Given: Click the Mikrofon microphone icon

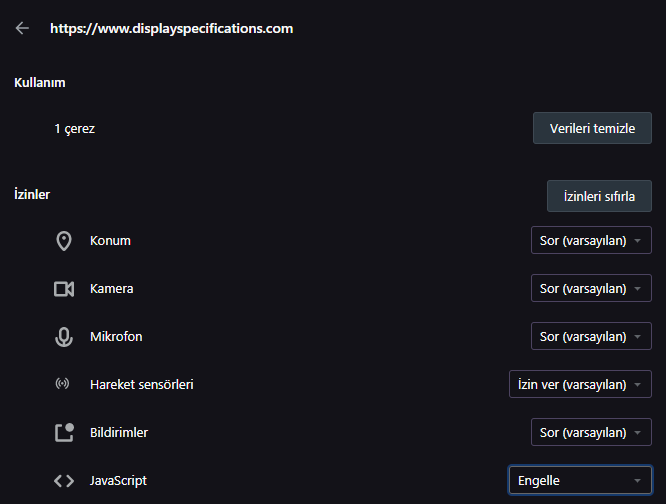Looking at the screenshot, I should (x=64, y=337).
